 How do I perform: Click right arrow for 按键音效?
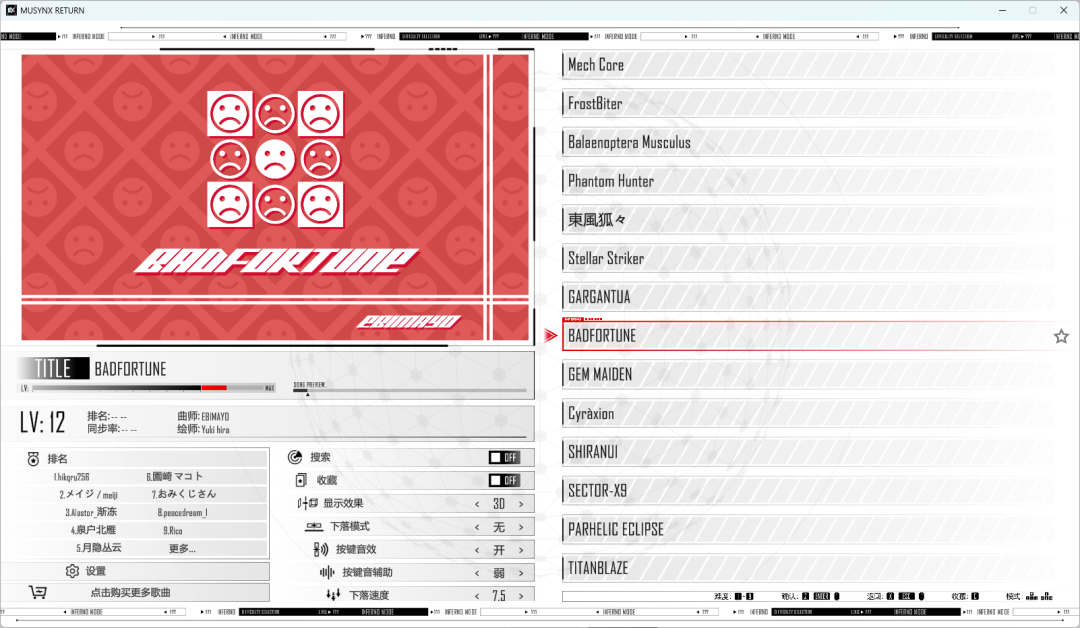(x=521, y=550)
